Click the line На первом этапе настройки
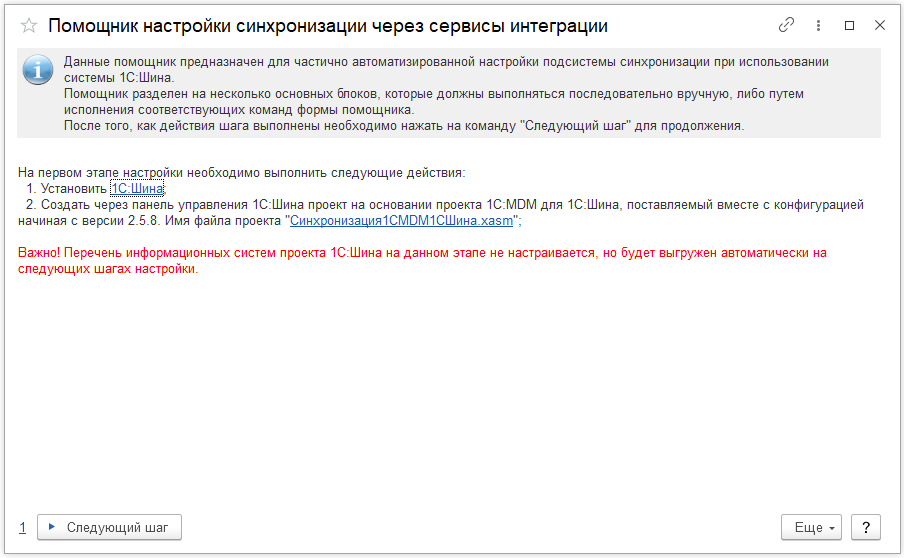The height and width of the screenshot is (558, 904). [241, 172]
